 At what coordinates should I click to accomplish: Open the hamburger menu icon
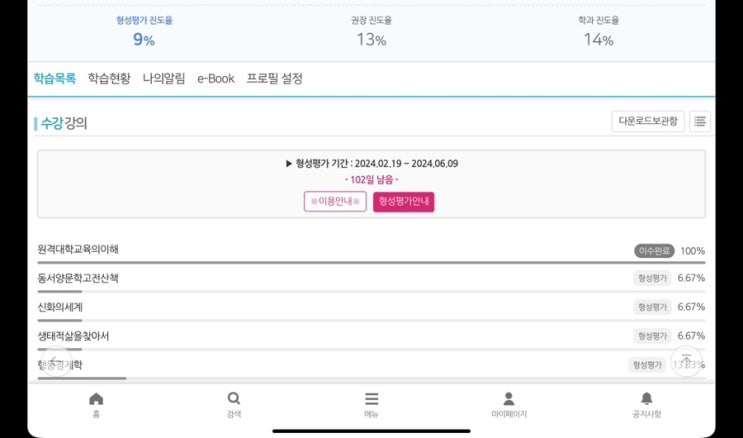pyautogui.click(x=371, y=399)
